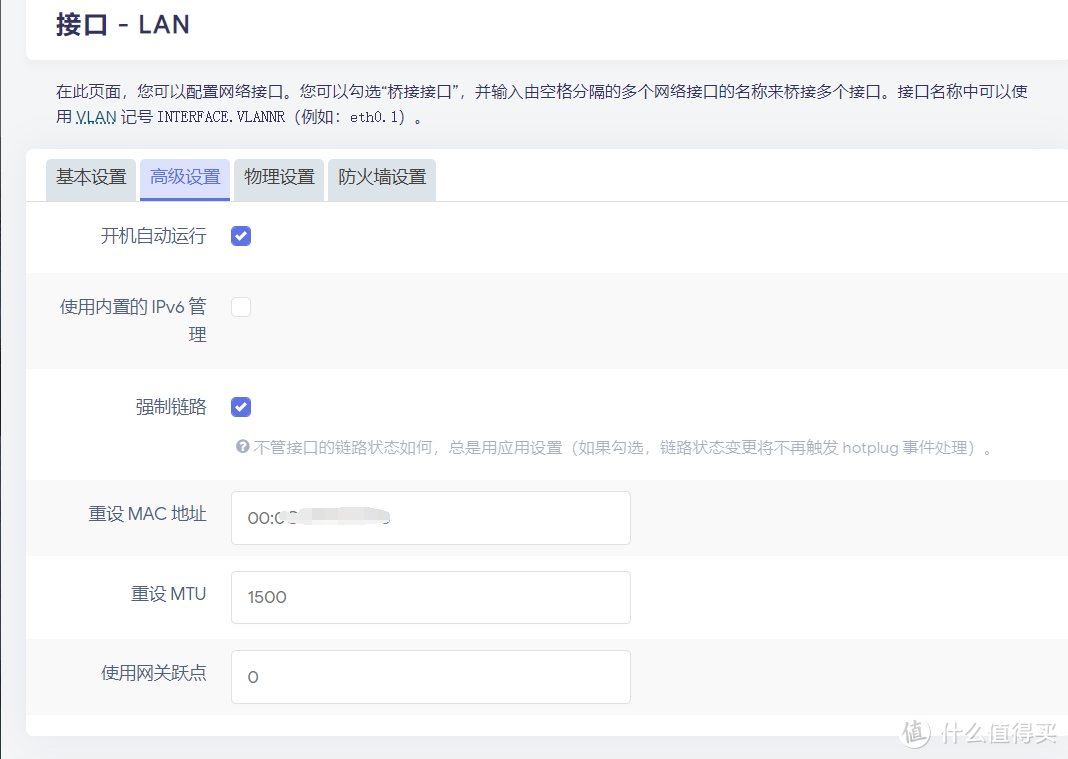This screenshot has height=759, width=1068.
Task: Click inside the 重设 MAC 地址 field
Action: 430,518
